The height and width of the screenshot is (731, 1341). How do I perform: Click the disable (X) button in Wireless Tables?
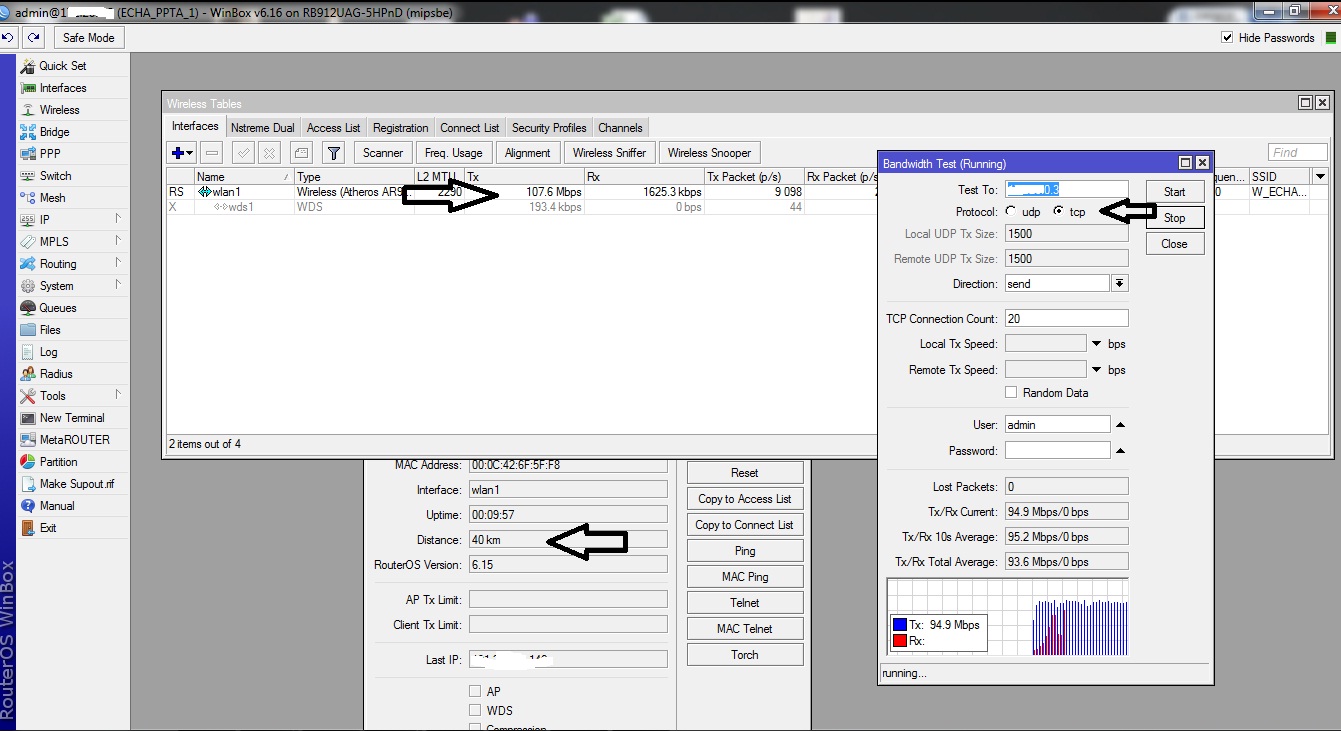(x=269, y=153)
